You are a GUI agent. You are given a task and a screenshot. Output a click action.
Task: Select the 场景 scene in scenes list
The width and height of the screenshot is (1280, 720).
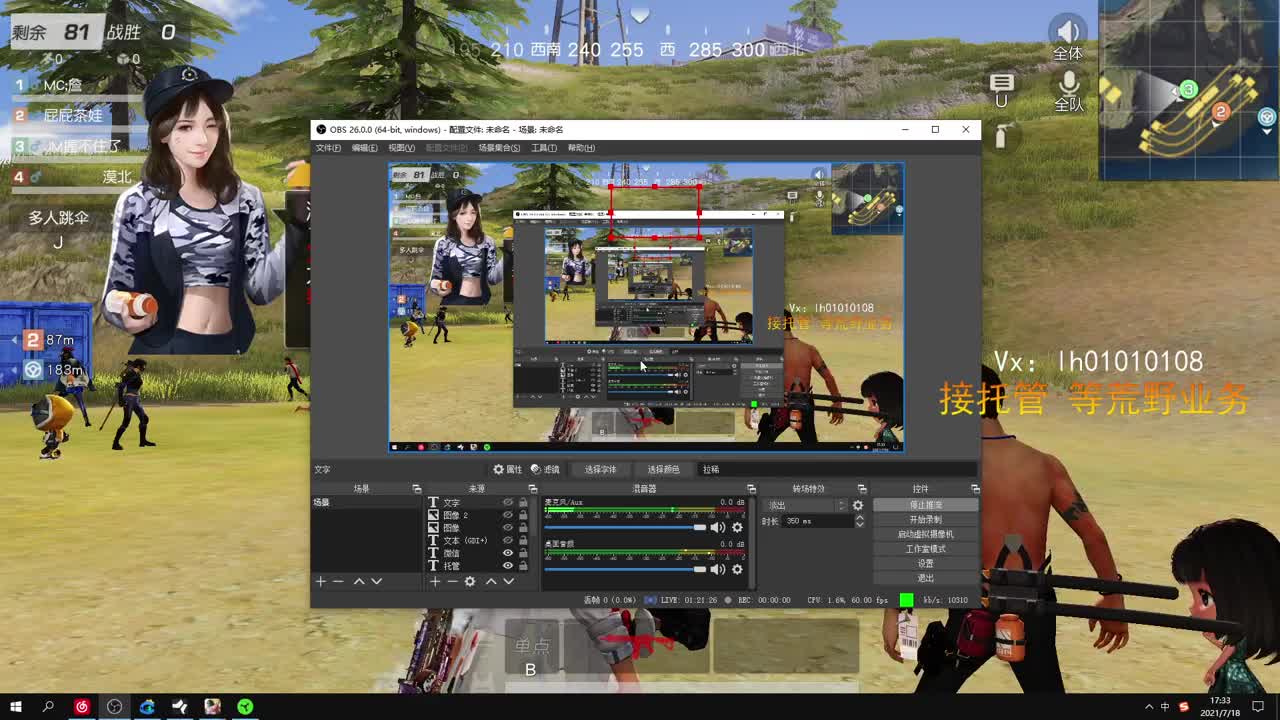[367, 502]
